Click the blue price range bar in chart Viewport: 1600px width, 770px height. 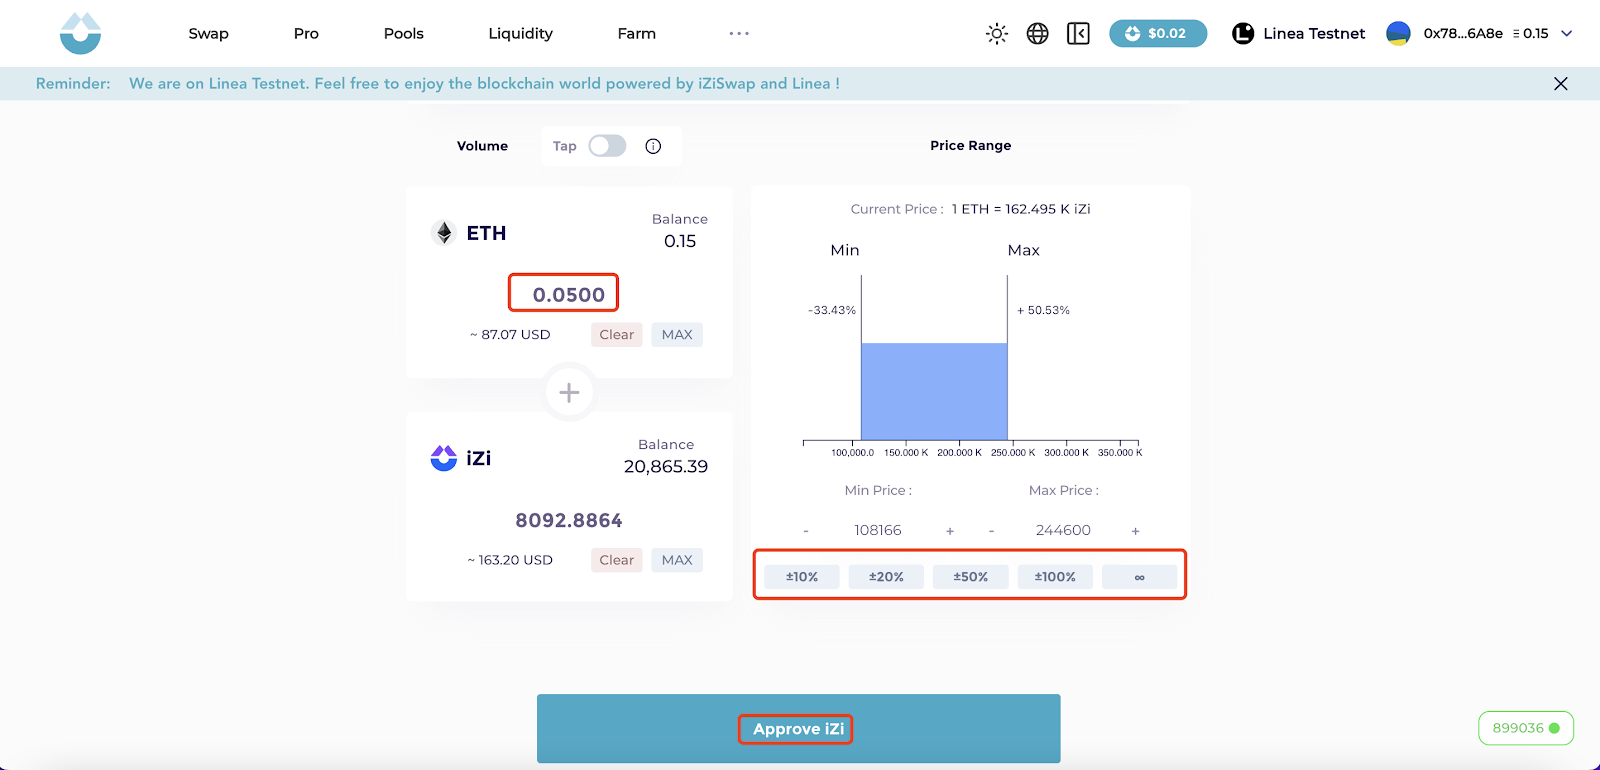click(934, 391)
